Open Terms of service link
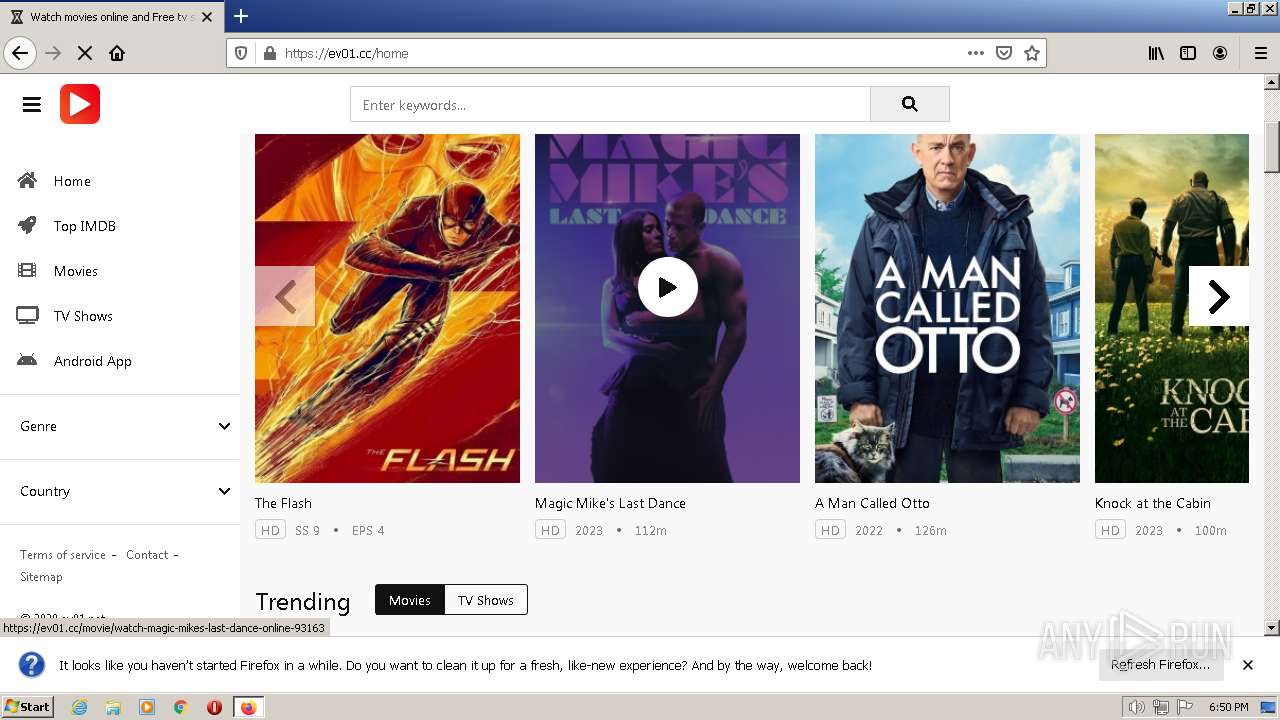 pos(63,555)
